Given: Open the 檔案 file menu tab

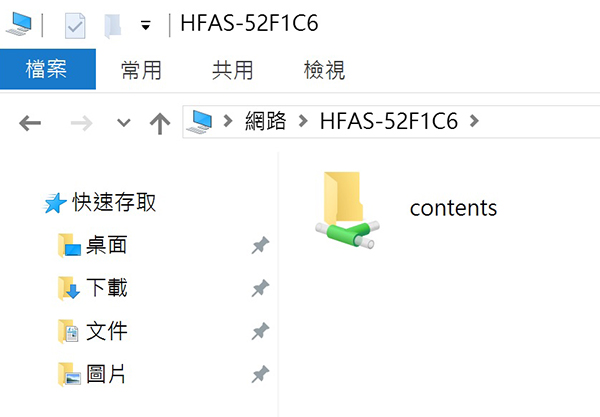Looking at the screenshot, I should pos(47,69).
